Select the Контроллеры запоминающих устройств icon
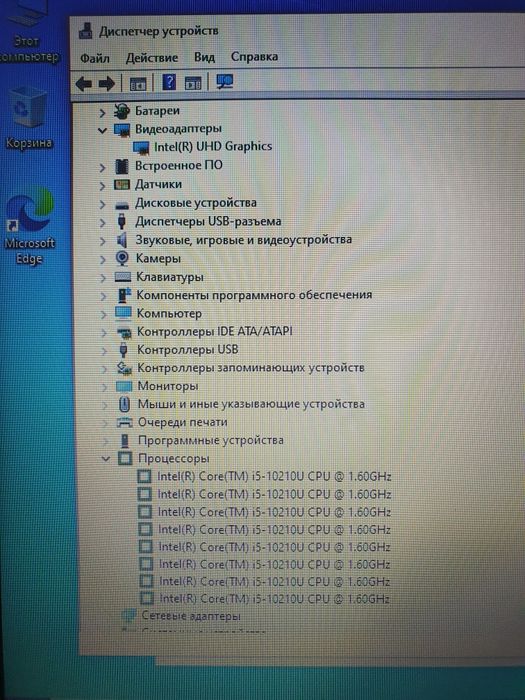 click(x=124, y=368)
